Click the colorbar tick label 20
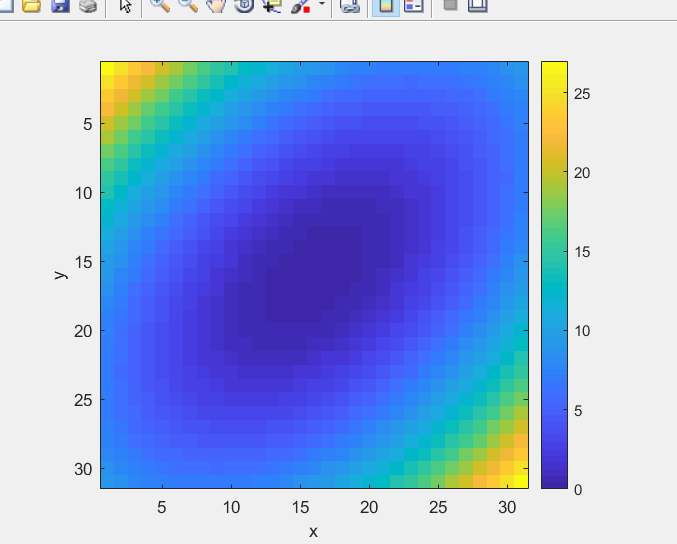The width and height of the screenshot is (677, 544). (582, 173)
